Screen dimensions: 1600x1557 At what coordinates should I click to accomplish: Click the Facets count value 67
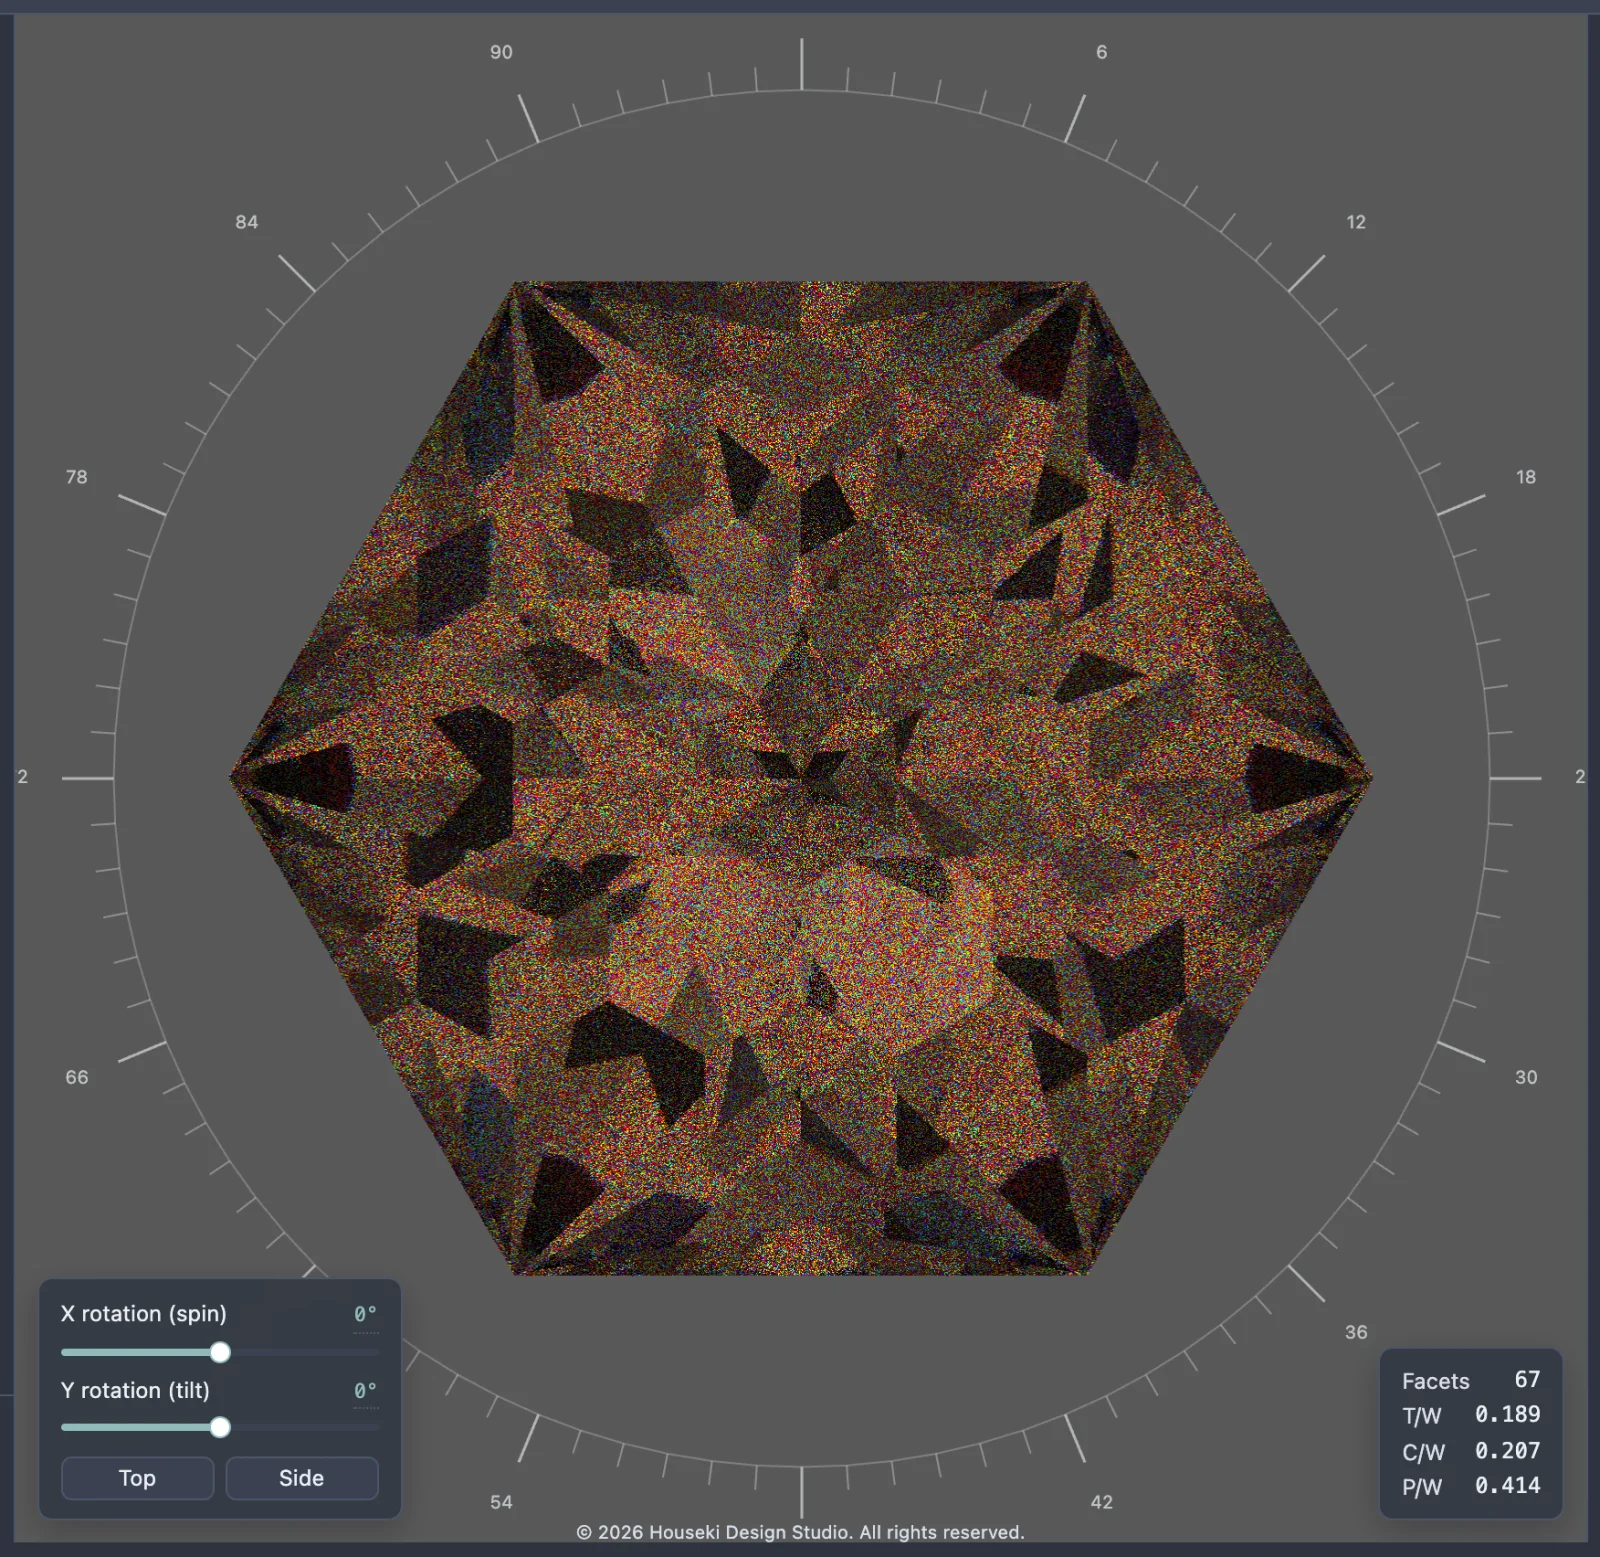coord(1527,1380)
